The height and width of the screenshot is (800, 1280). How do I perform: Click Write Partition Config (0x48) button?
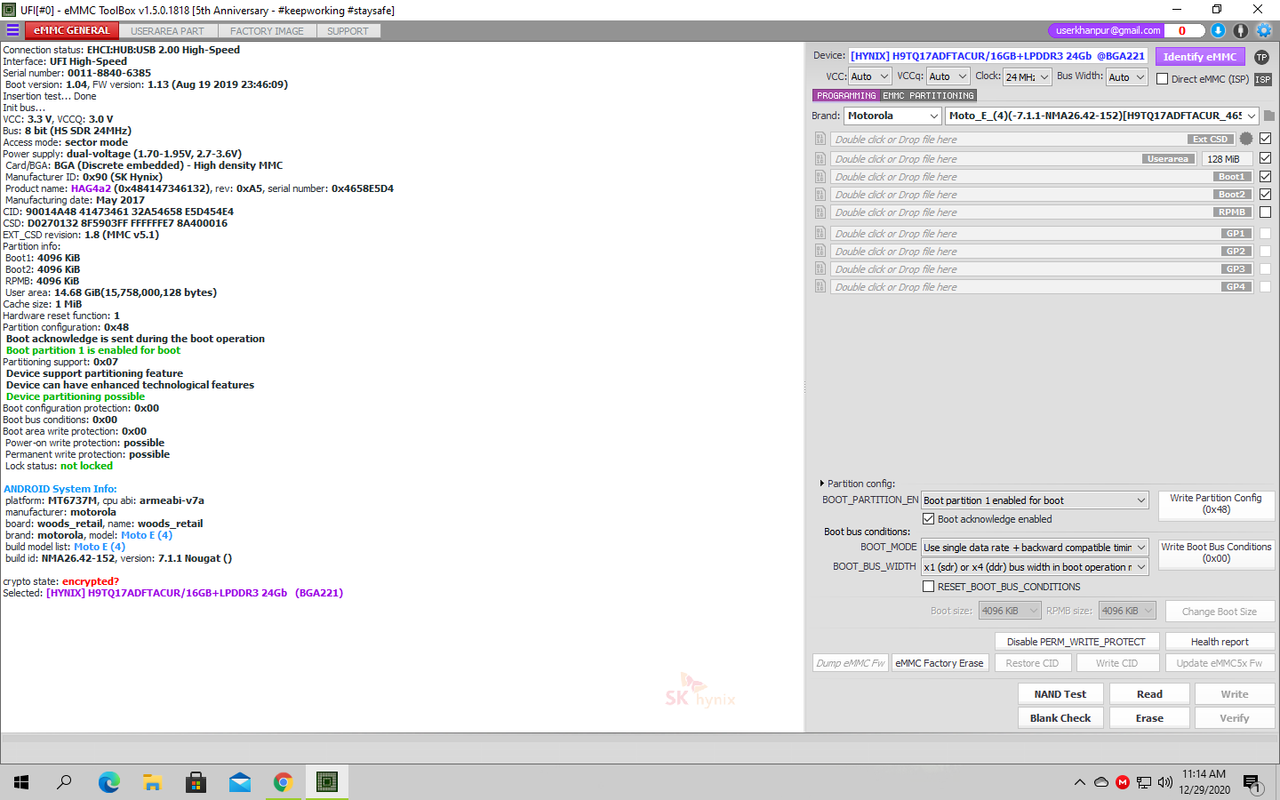[x=1216, y=504]
